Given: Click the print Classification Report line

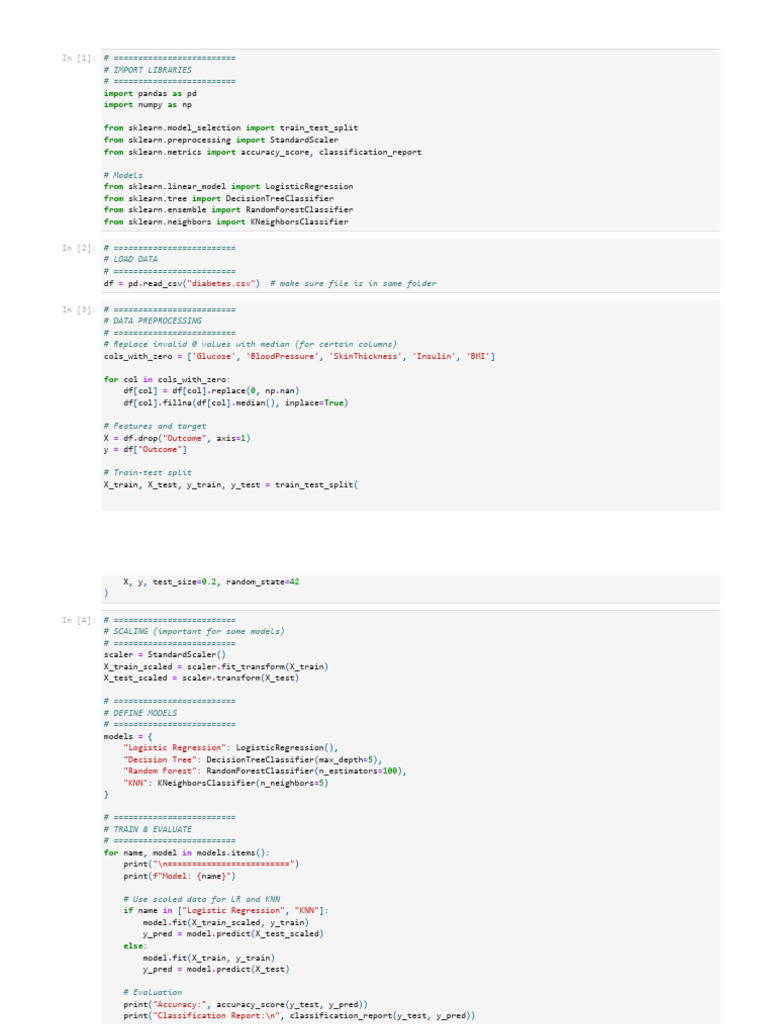Looking at the screenshot, I should pos(299,1016).
